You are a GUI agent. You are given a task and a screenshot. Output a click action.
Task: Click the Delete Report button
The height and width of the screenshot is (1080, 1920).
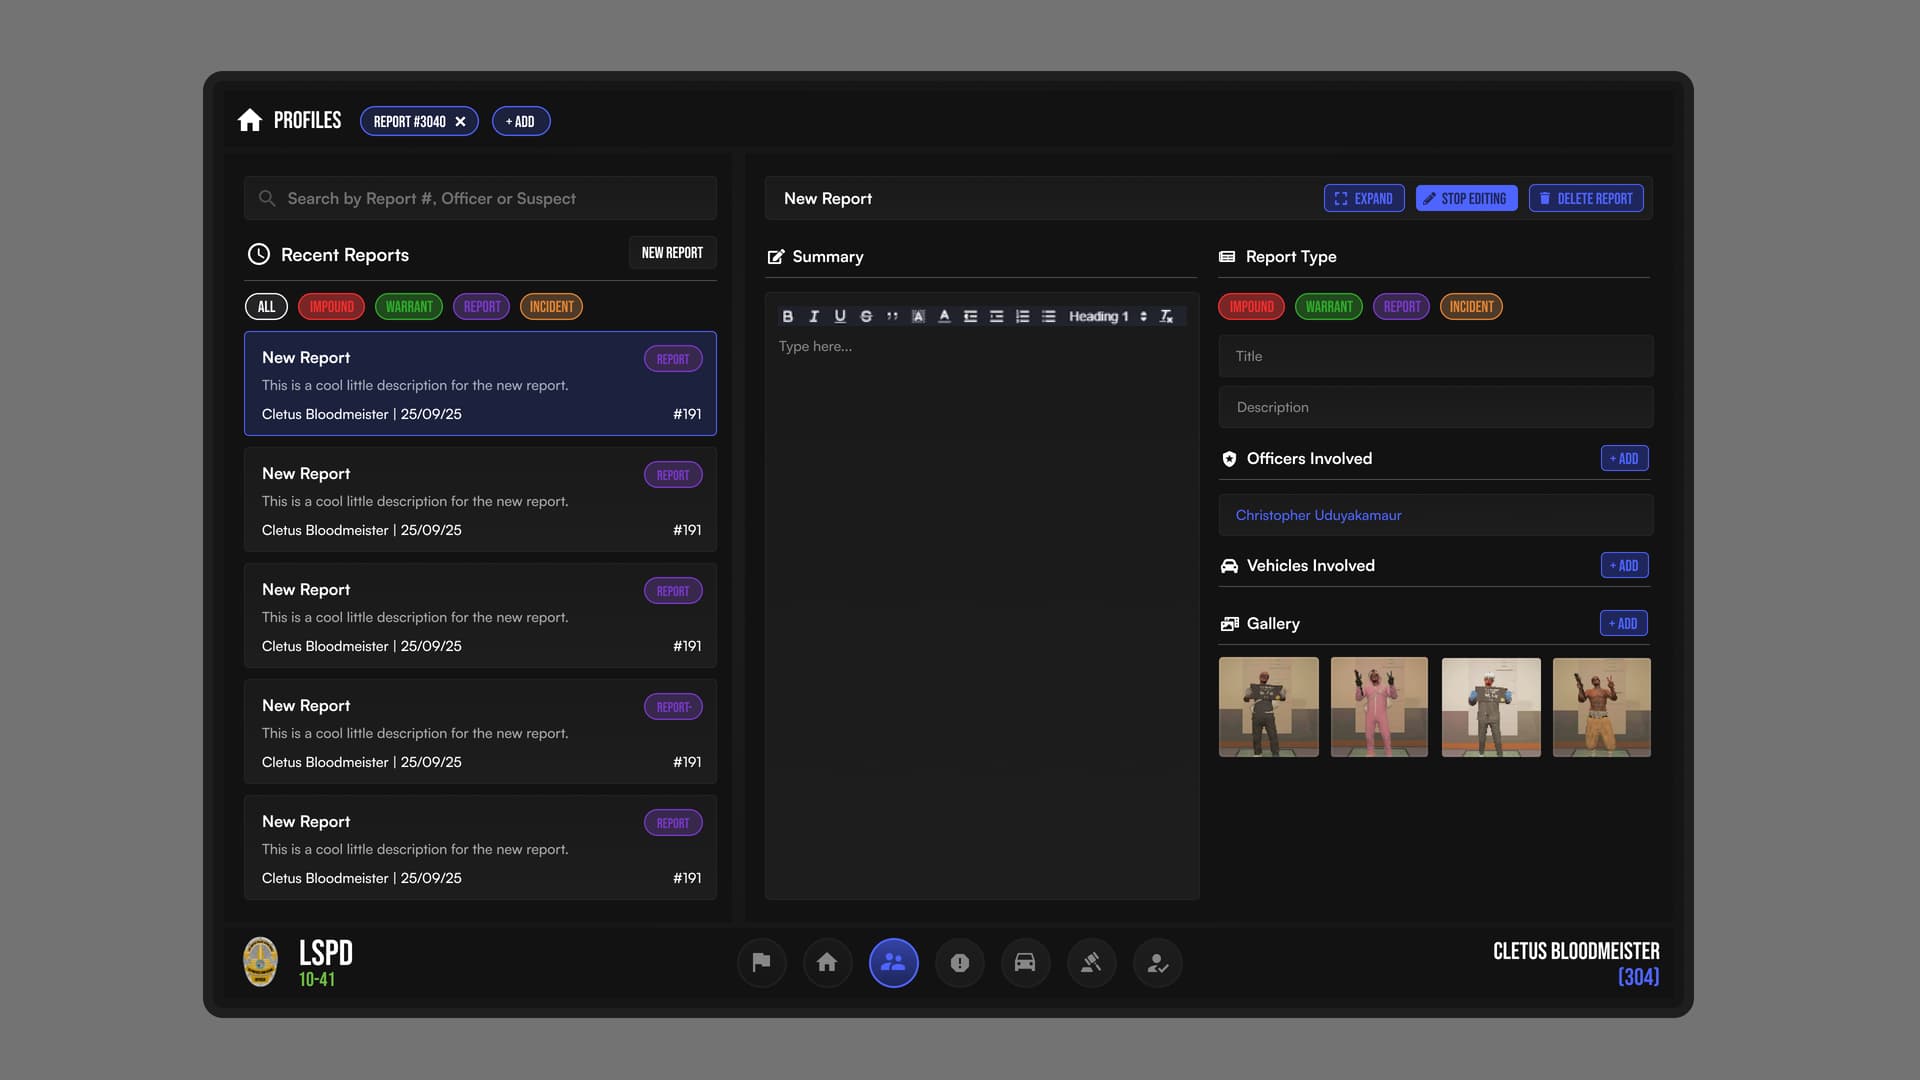(x=1586, y=199)
